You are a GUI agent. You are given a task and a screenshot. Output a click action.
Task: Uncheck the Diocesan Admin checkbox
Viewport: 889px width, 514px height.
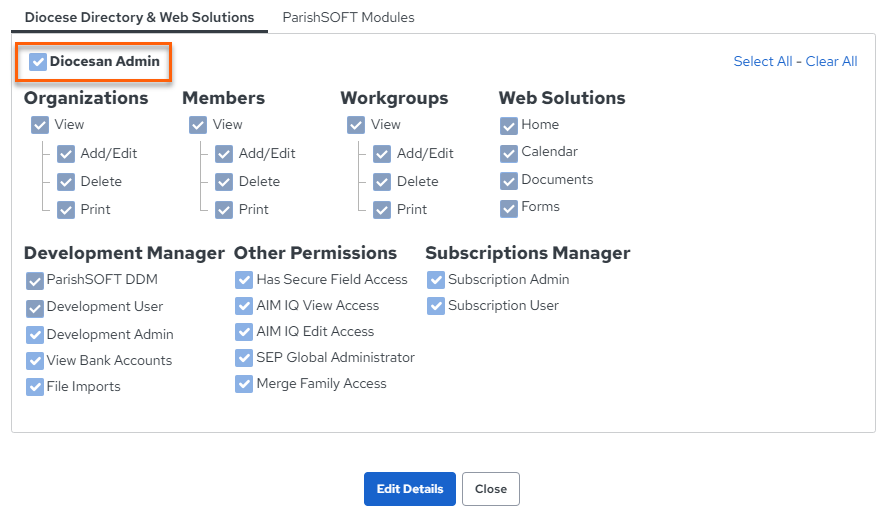tap(38, 62)
